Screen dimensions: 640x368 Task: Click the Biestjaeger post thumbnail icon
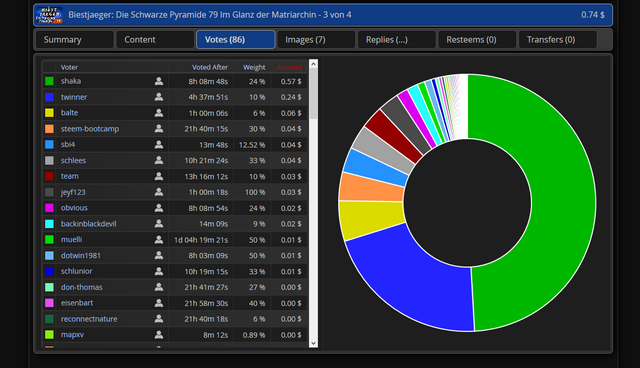pos(49,15)
